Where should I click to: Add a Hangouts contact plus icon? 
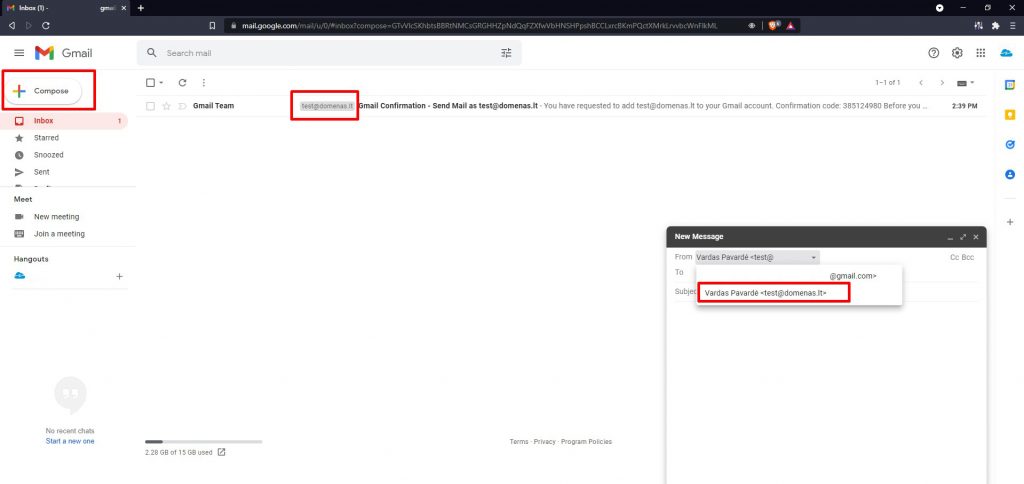pyautogui.click(x=120, y=276)
